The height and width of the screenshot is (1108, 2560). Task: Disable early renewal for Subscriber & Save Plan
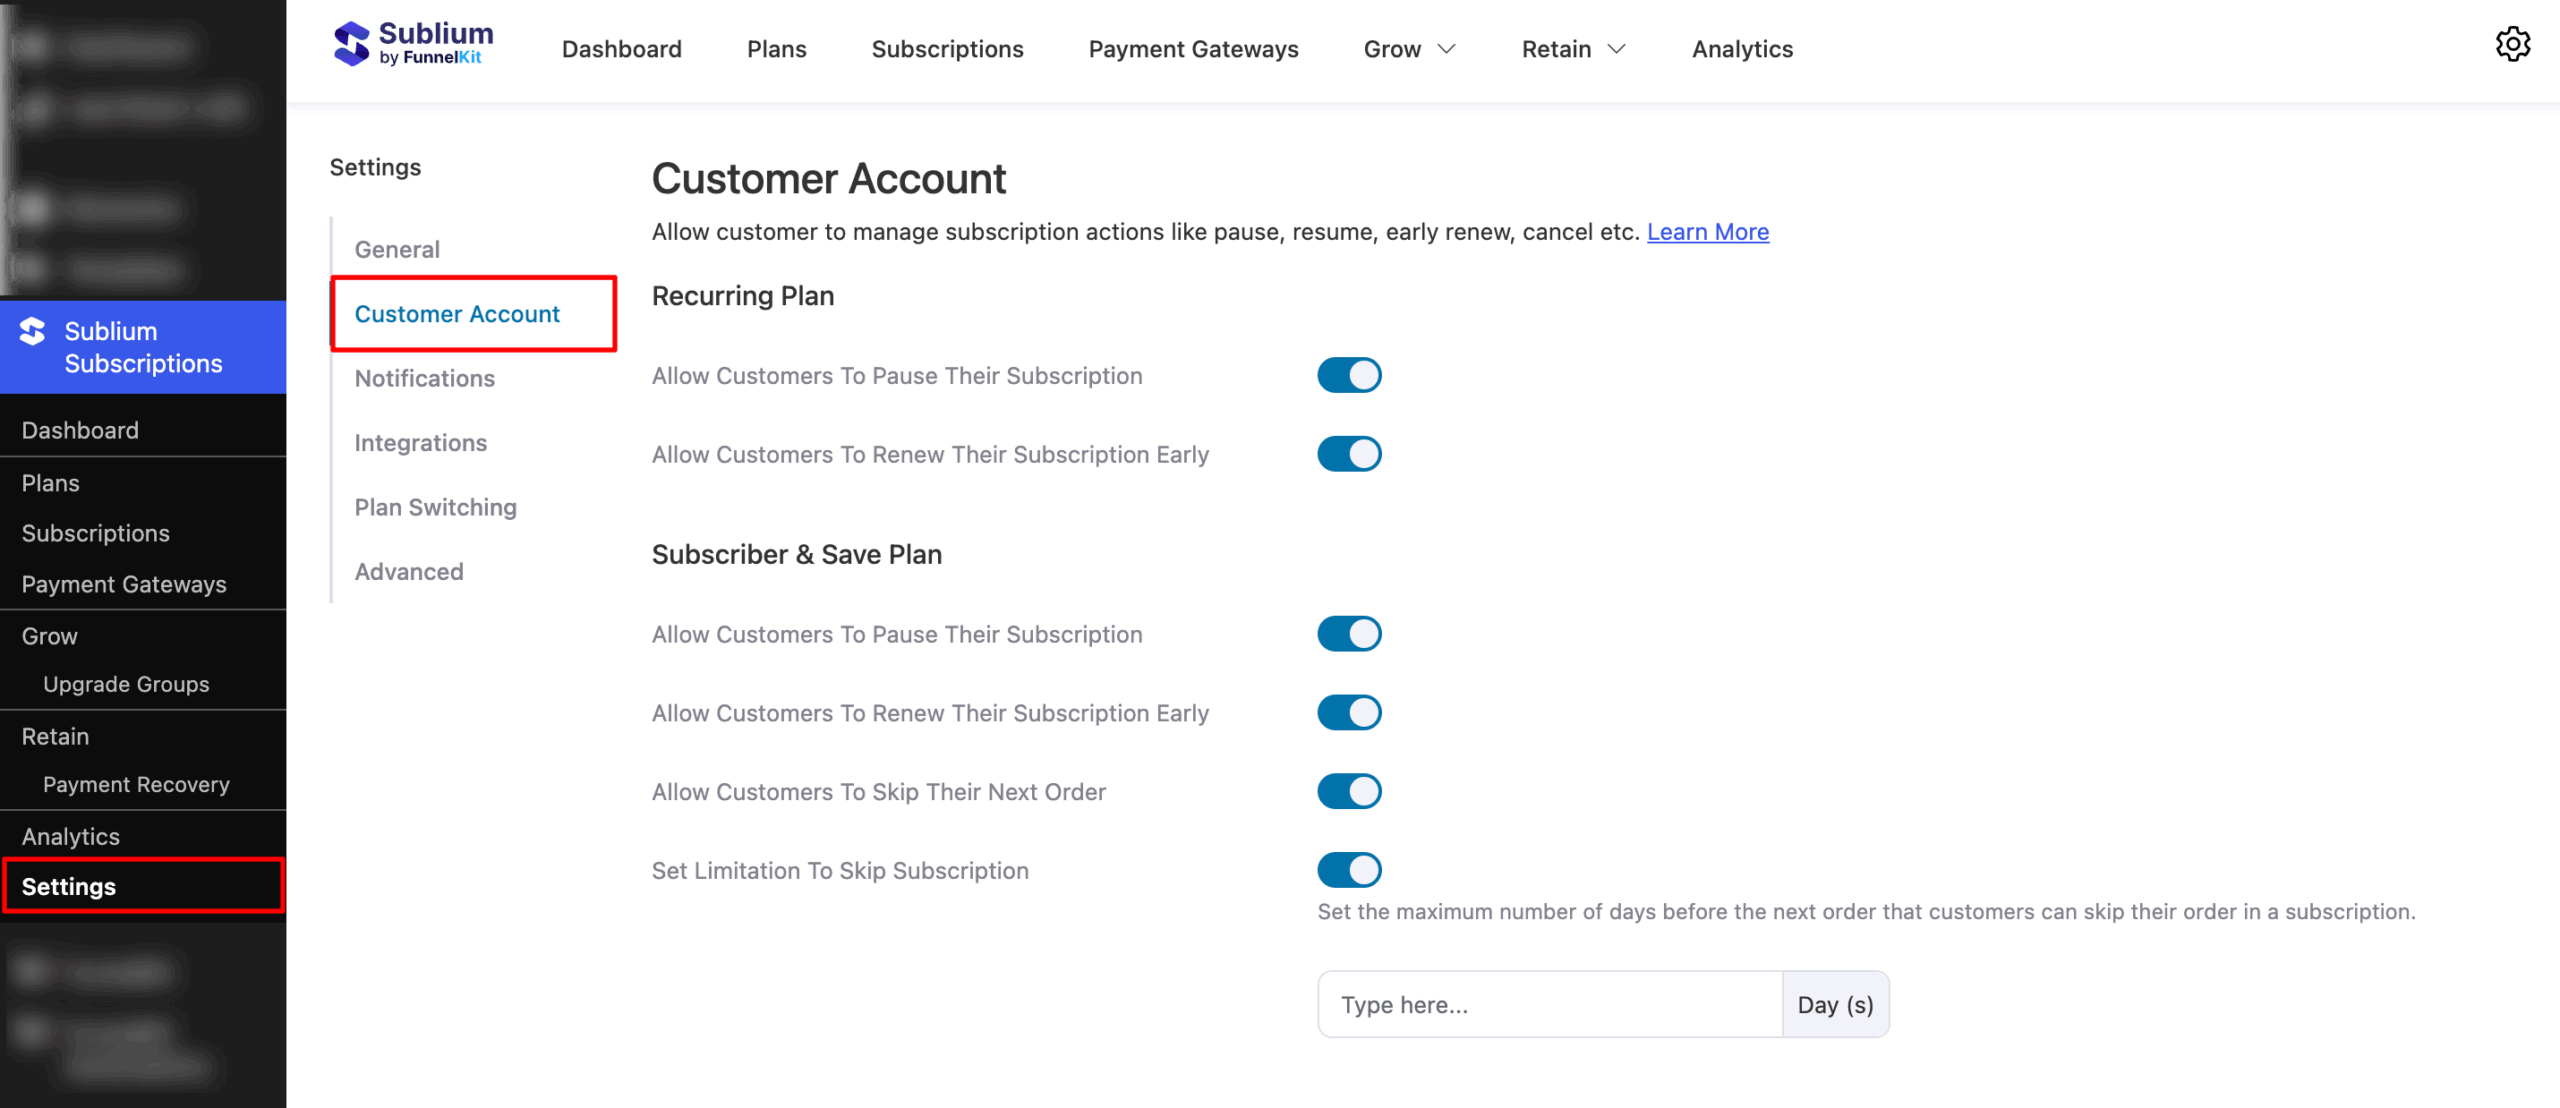[1349, 712]
